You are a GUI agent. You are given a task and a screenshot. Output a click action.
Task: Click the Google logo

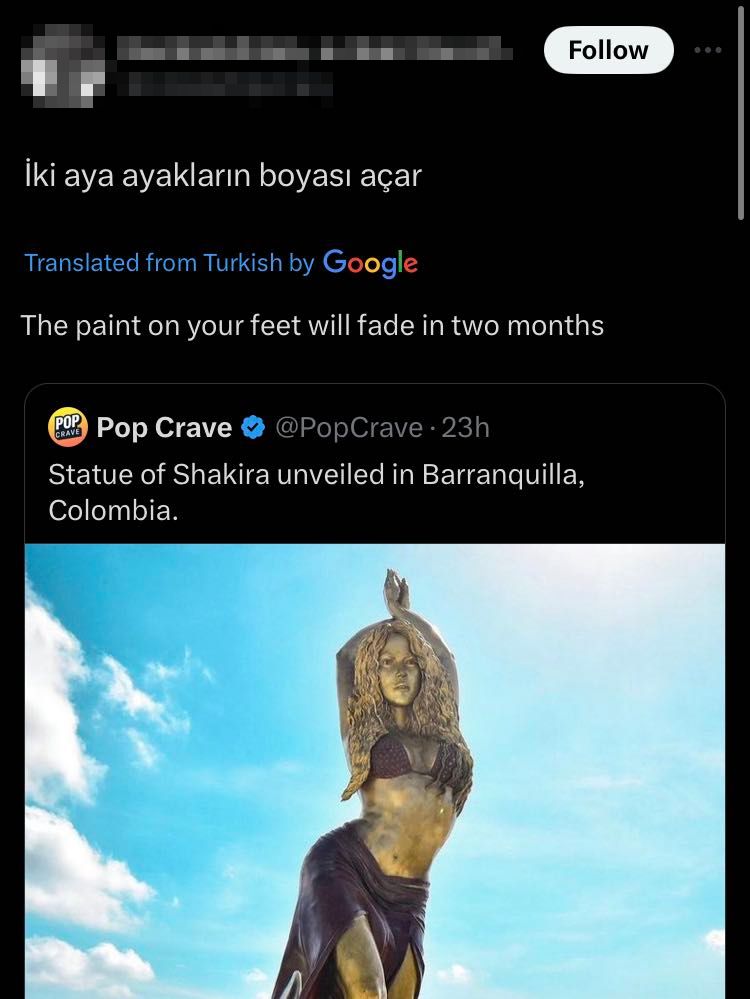[x=370, y=263]
